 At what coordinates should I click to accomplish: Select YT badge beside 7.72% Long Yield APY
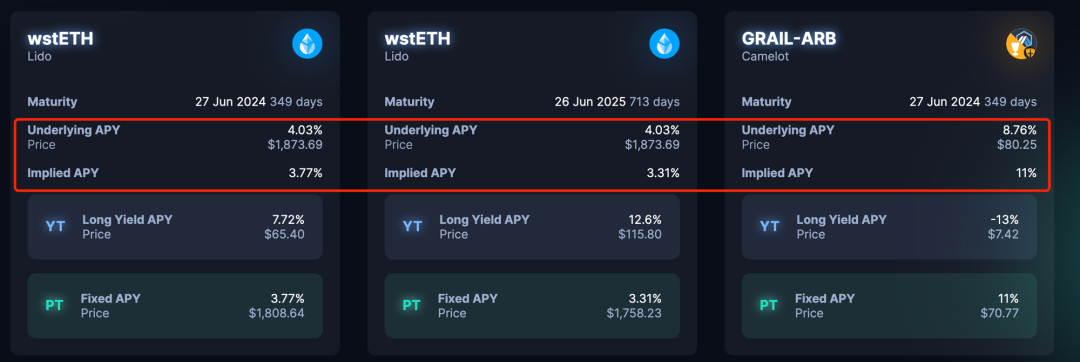[55, 226]
